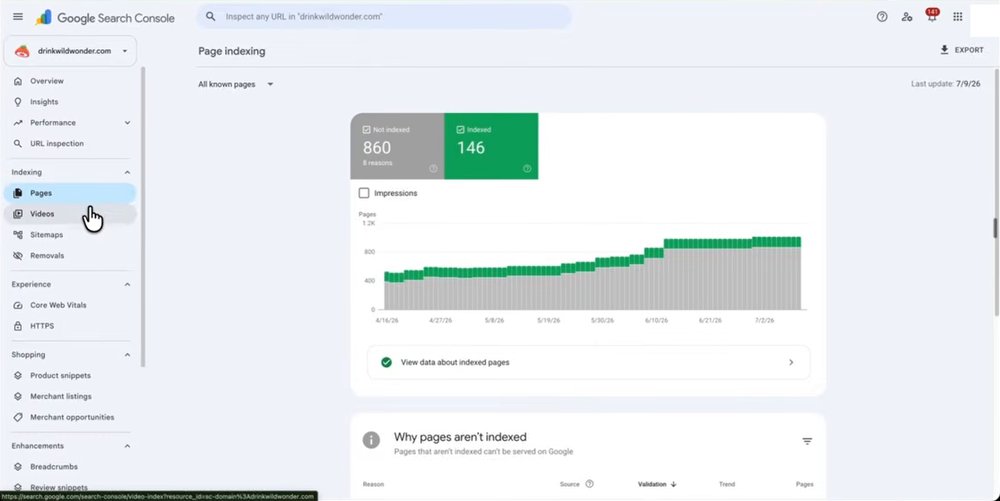Open the indexed pages row chevron
This screenshot has height=501, width=1000.
pos(791,362)
